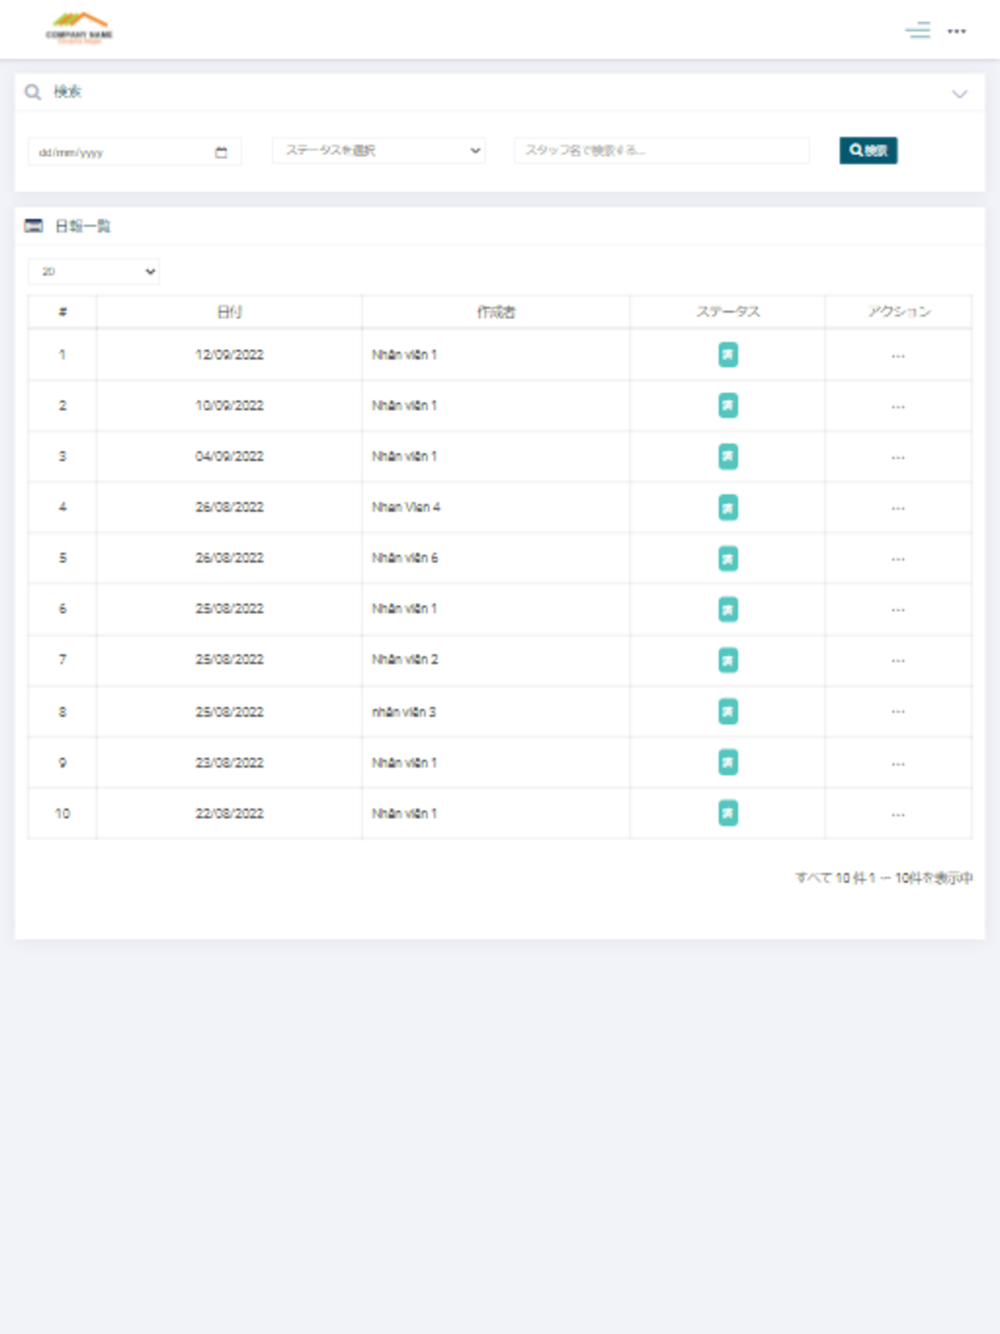This screenshot has height=1334, width=1000.
Task: Click status badge for 12/09/2022 row
Action: [728, 355]
